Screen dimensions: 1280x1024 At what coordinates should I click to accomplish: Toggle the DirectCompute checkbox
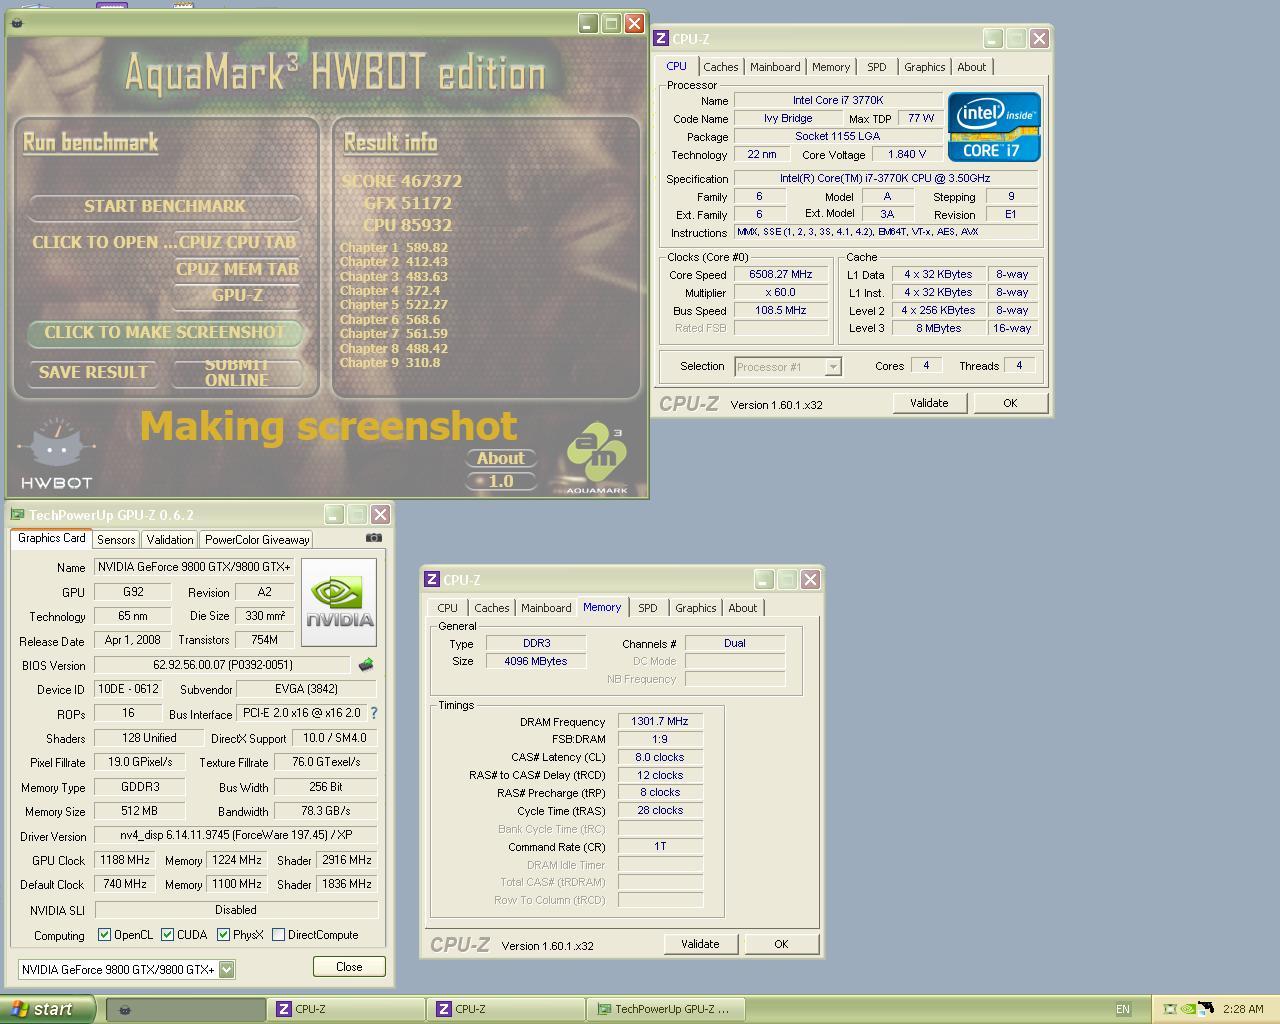[x=278, y=935]
